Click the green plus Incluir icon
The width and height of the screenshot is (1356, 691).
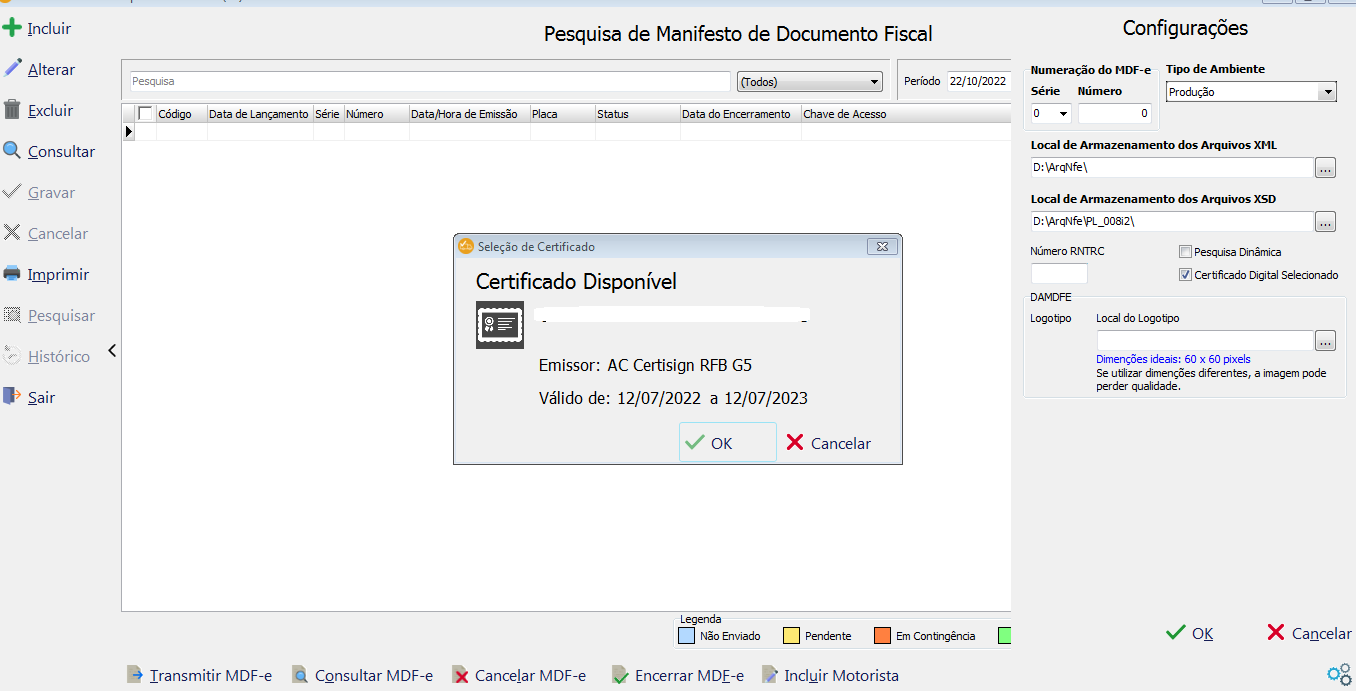pyautogui.click(x=12, y=28)
